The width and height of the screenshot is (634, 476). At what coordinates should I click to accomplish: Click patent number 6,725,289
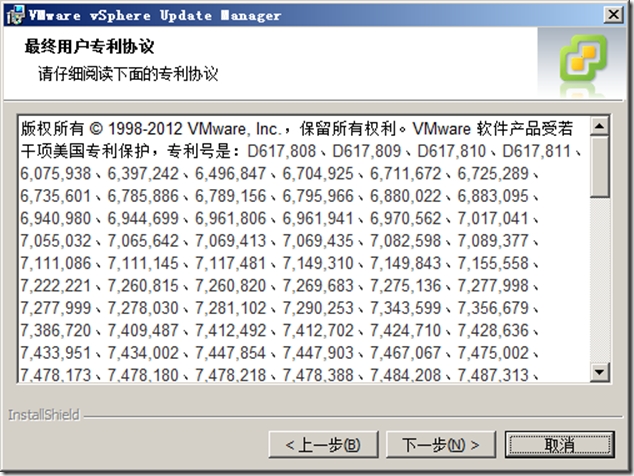point(493,174)
